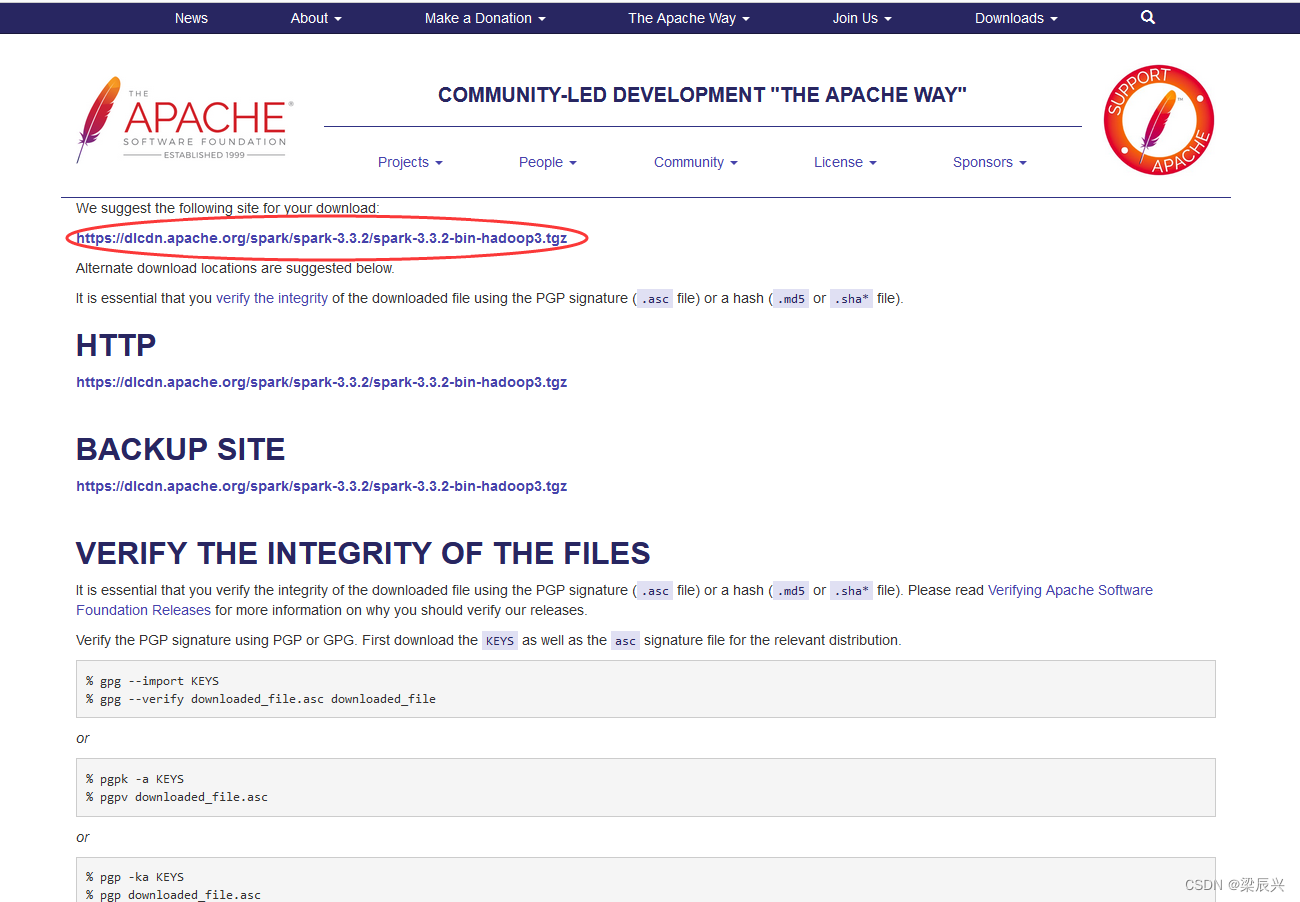
Task: Open the License dropdown
Action: tap(845, 162)
